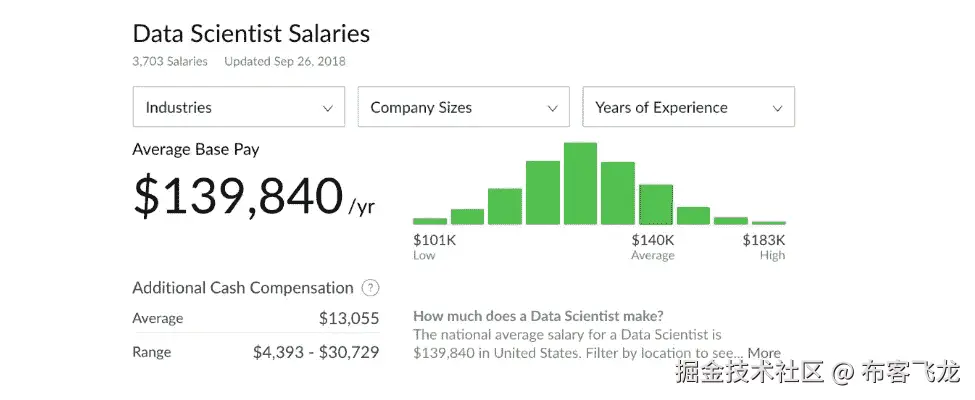Select the third histogram bar from the left
975x400 pixels.
(504, 206)
